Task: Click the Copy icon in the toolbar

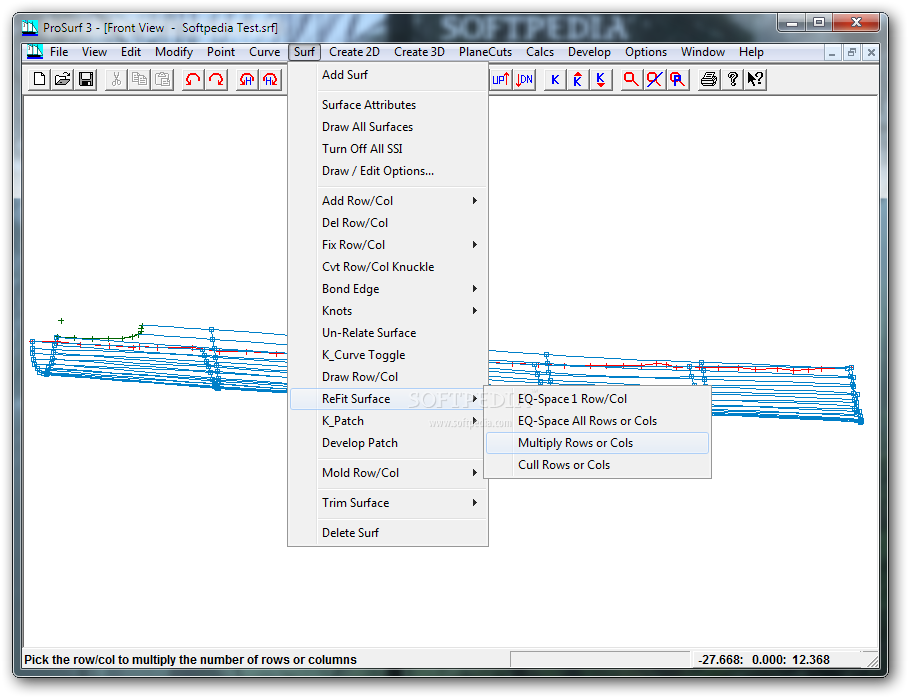Action: pyautogui.click(x=140, y=79)
